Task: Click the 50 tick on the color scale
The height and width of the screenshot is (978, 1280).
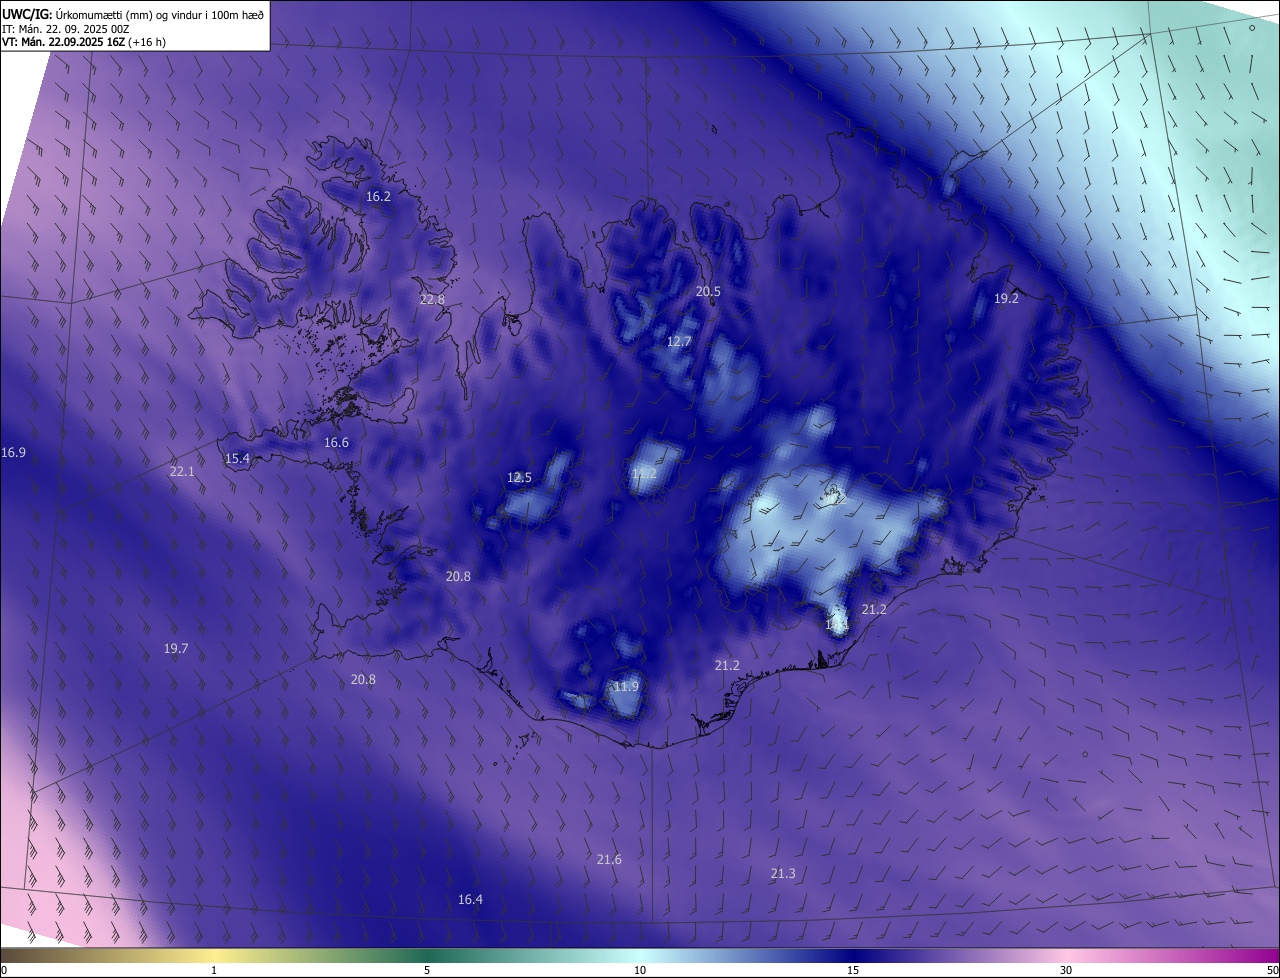Action: (1272, 970)
